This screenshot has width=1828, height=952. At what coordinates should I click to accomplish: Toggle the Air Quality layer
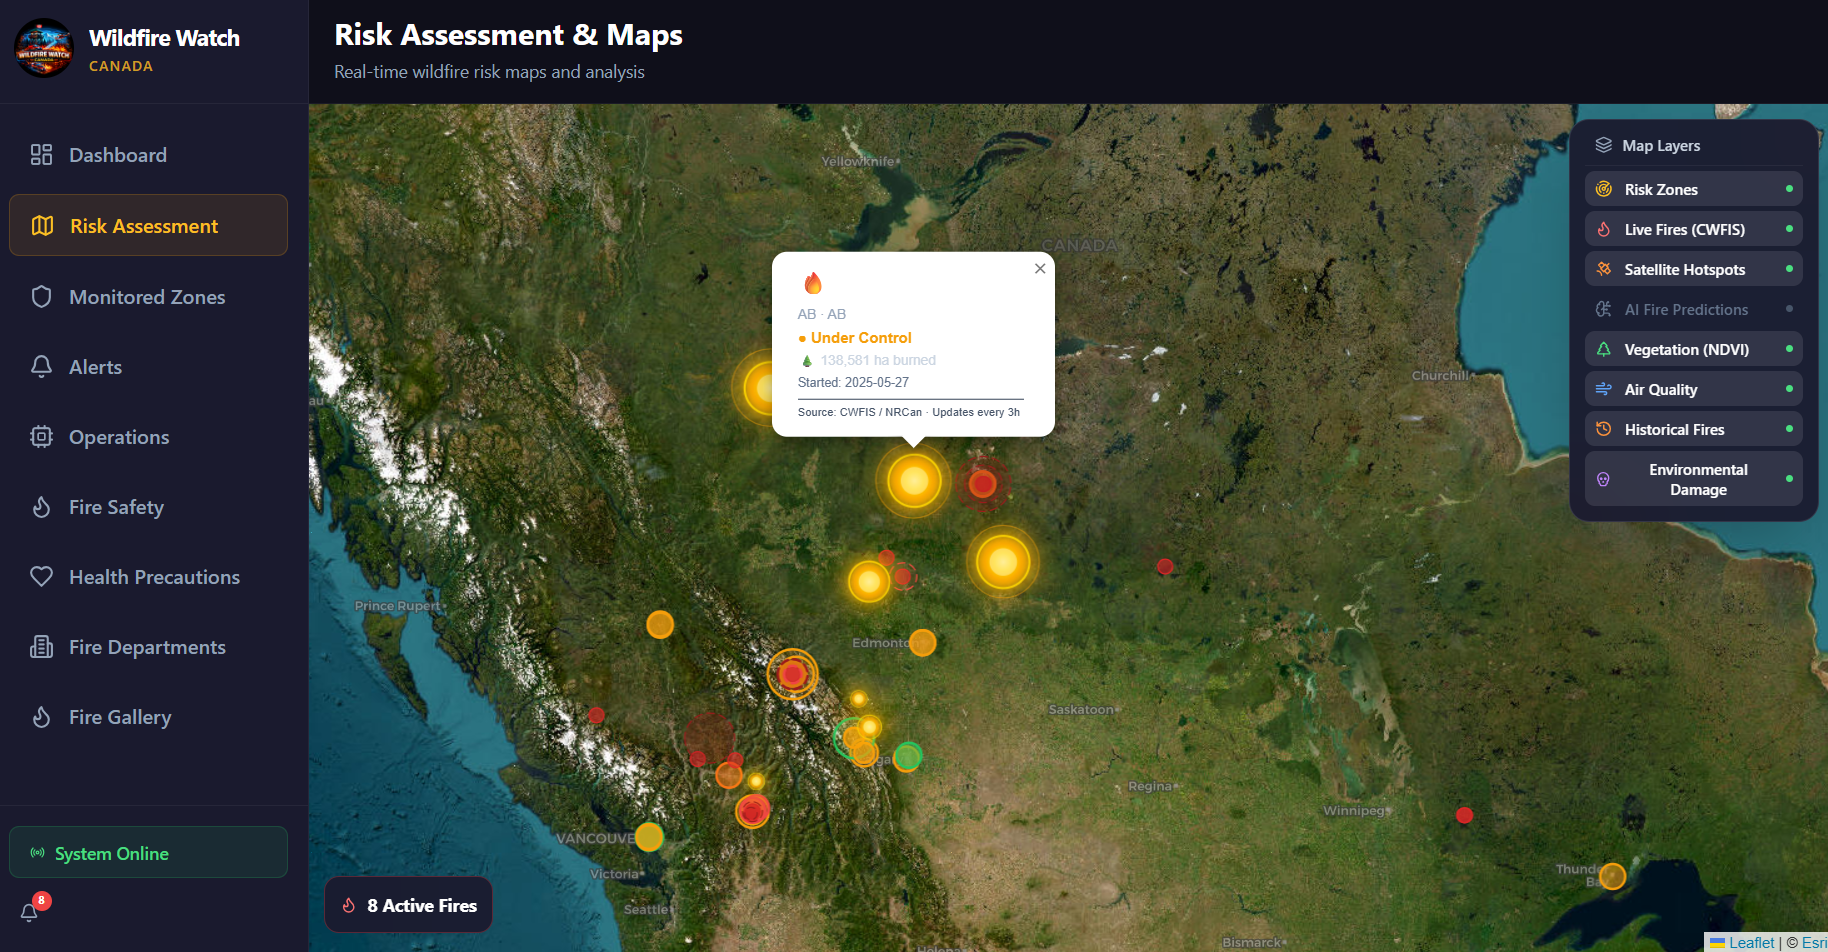pyautogui.click(x=1693, y=389)
